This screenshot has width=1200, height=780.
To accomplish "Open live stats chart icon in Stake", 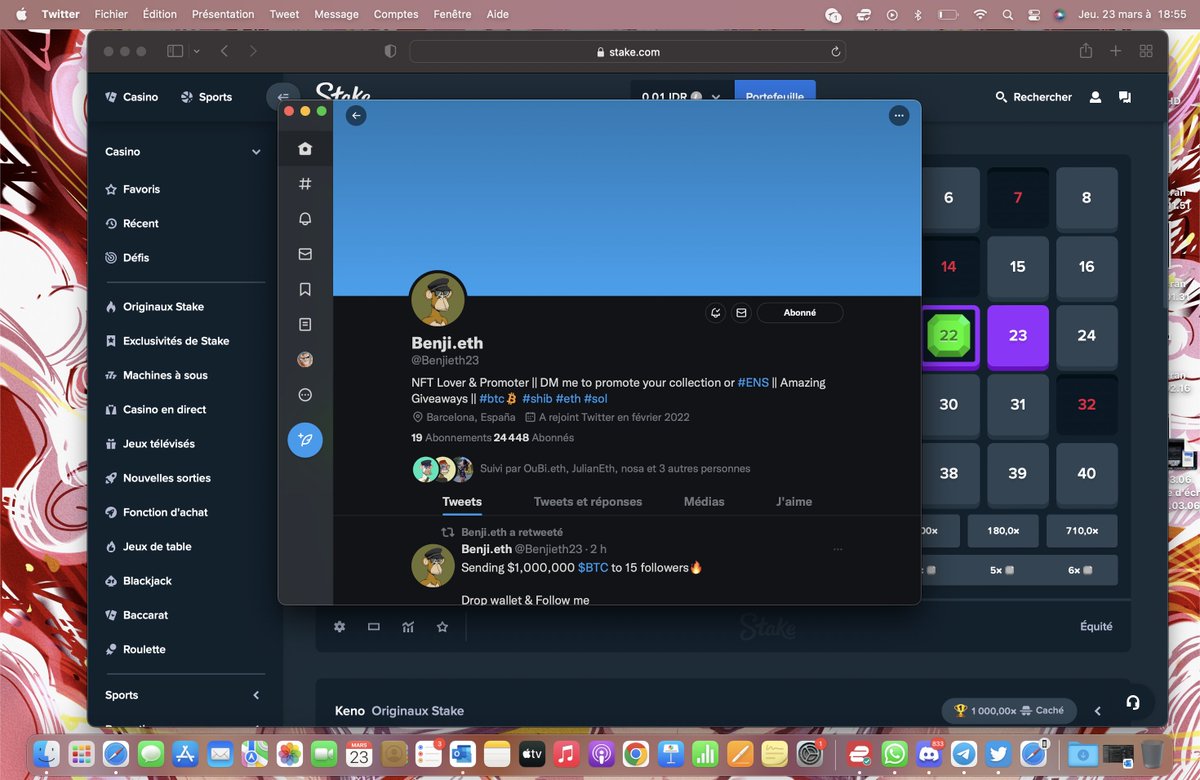I will [x=408, y=627].
